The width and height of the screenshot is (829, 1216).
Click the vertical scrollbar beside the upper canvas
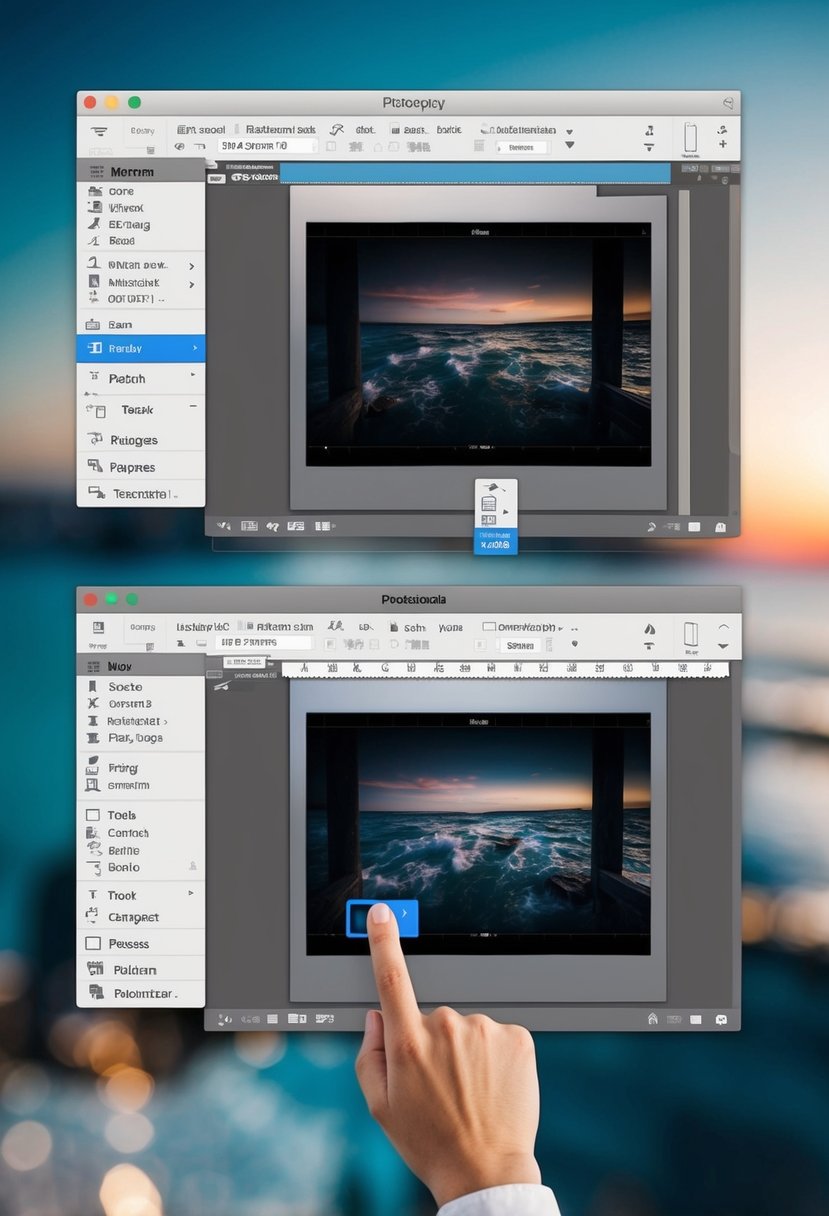[x=684, y=350]
